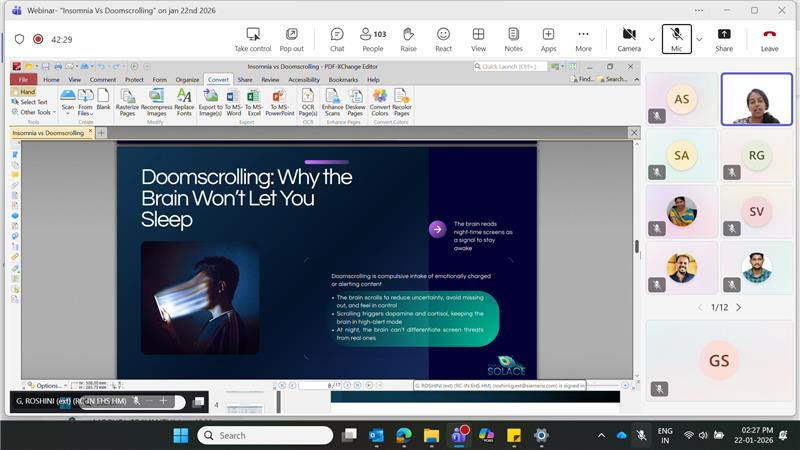Click the Share screen icon
The image size is (800, 450).
723,39
